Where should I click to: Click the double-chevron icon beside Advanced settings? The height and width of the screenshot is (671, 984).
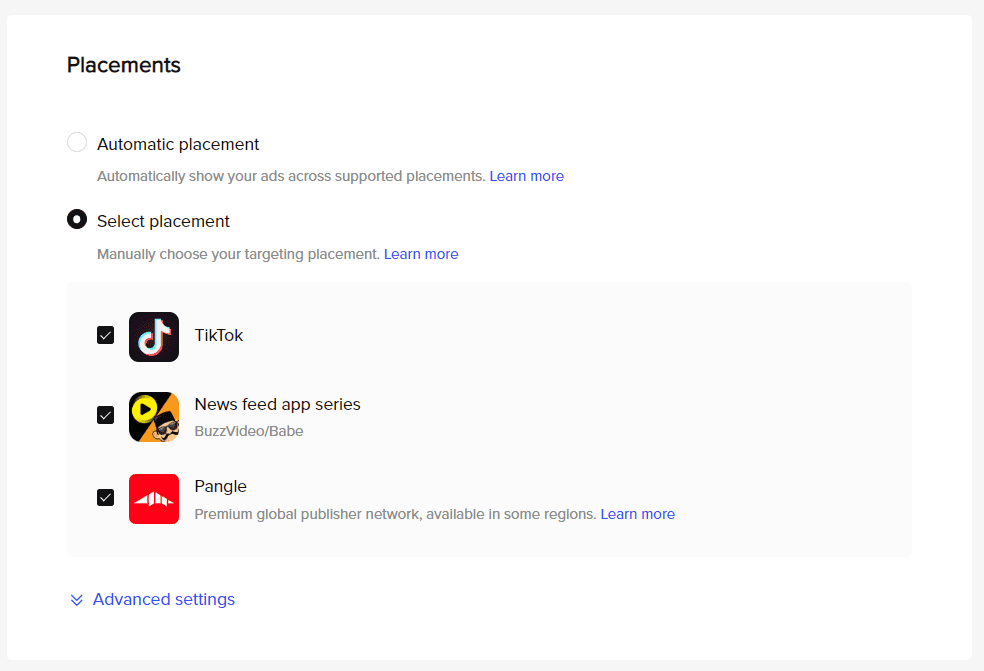77,600
